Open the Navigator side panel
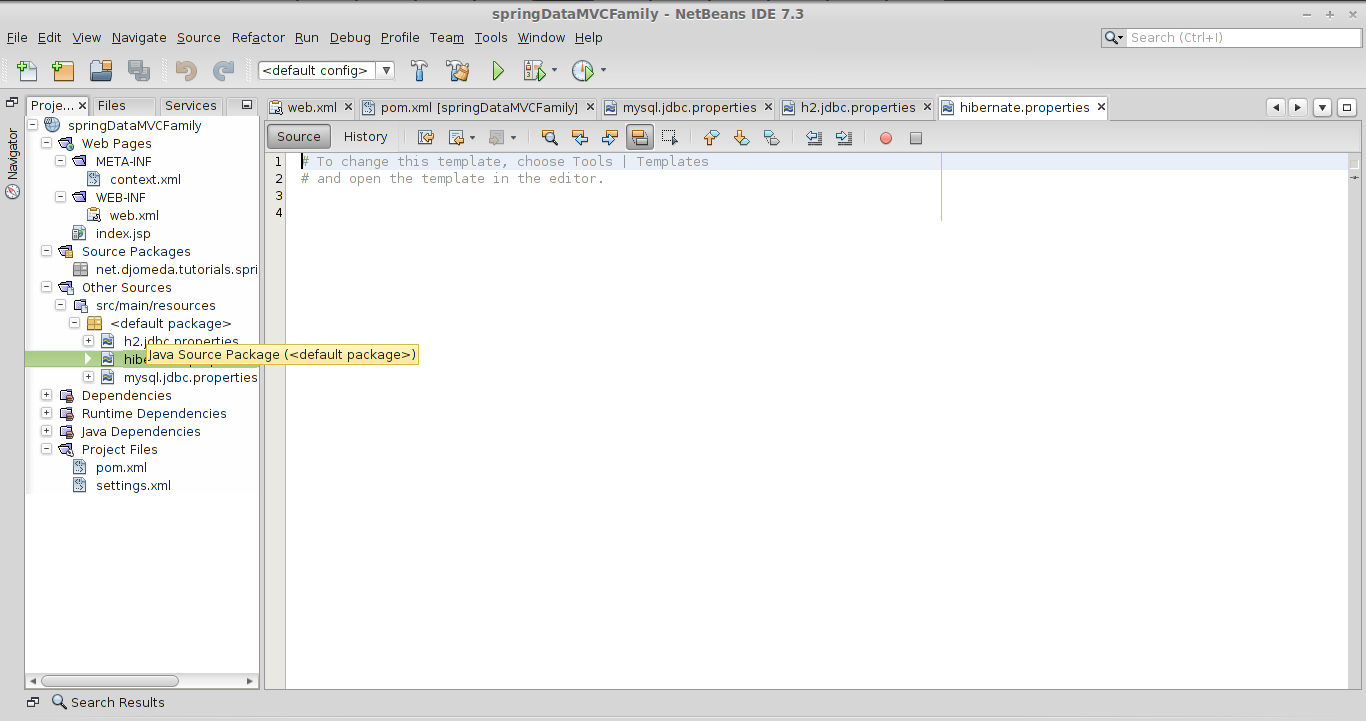 13,162
